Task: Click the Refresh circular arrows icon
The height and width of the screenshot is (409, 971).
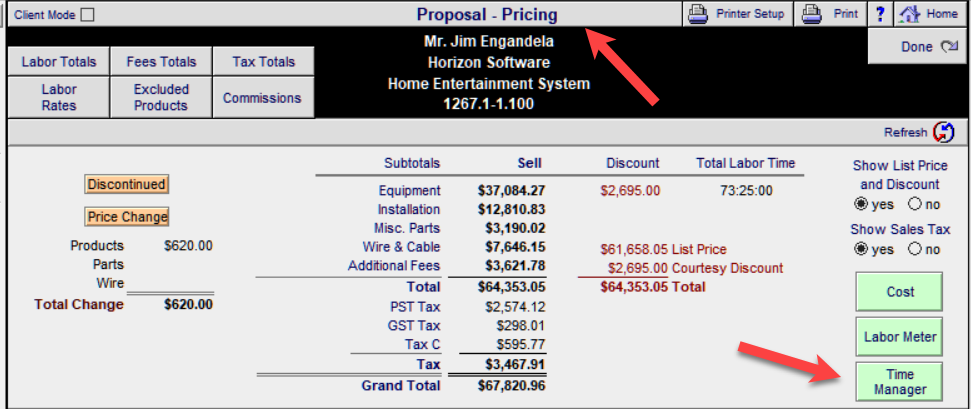Action: point(943,132)
